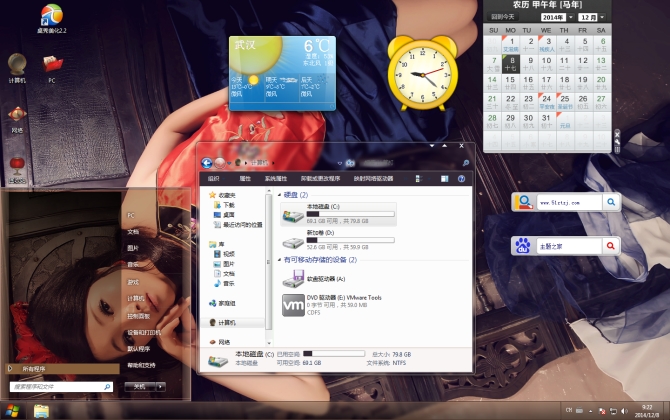The image size is (670, 420).
Task: Click the calendar gadget wrench settings icon
Action: (617, 142)
